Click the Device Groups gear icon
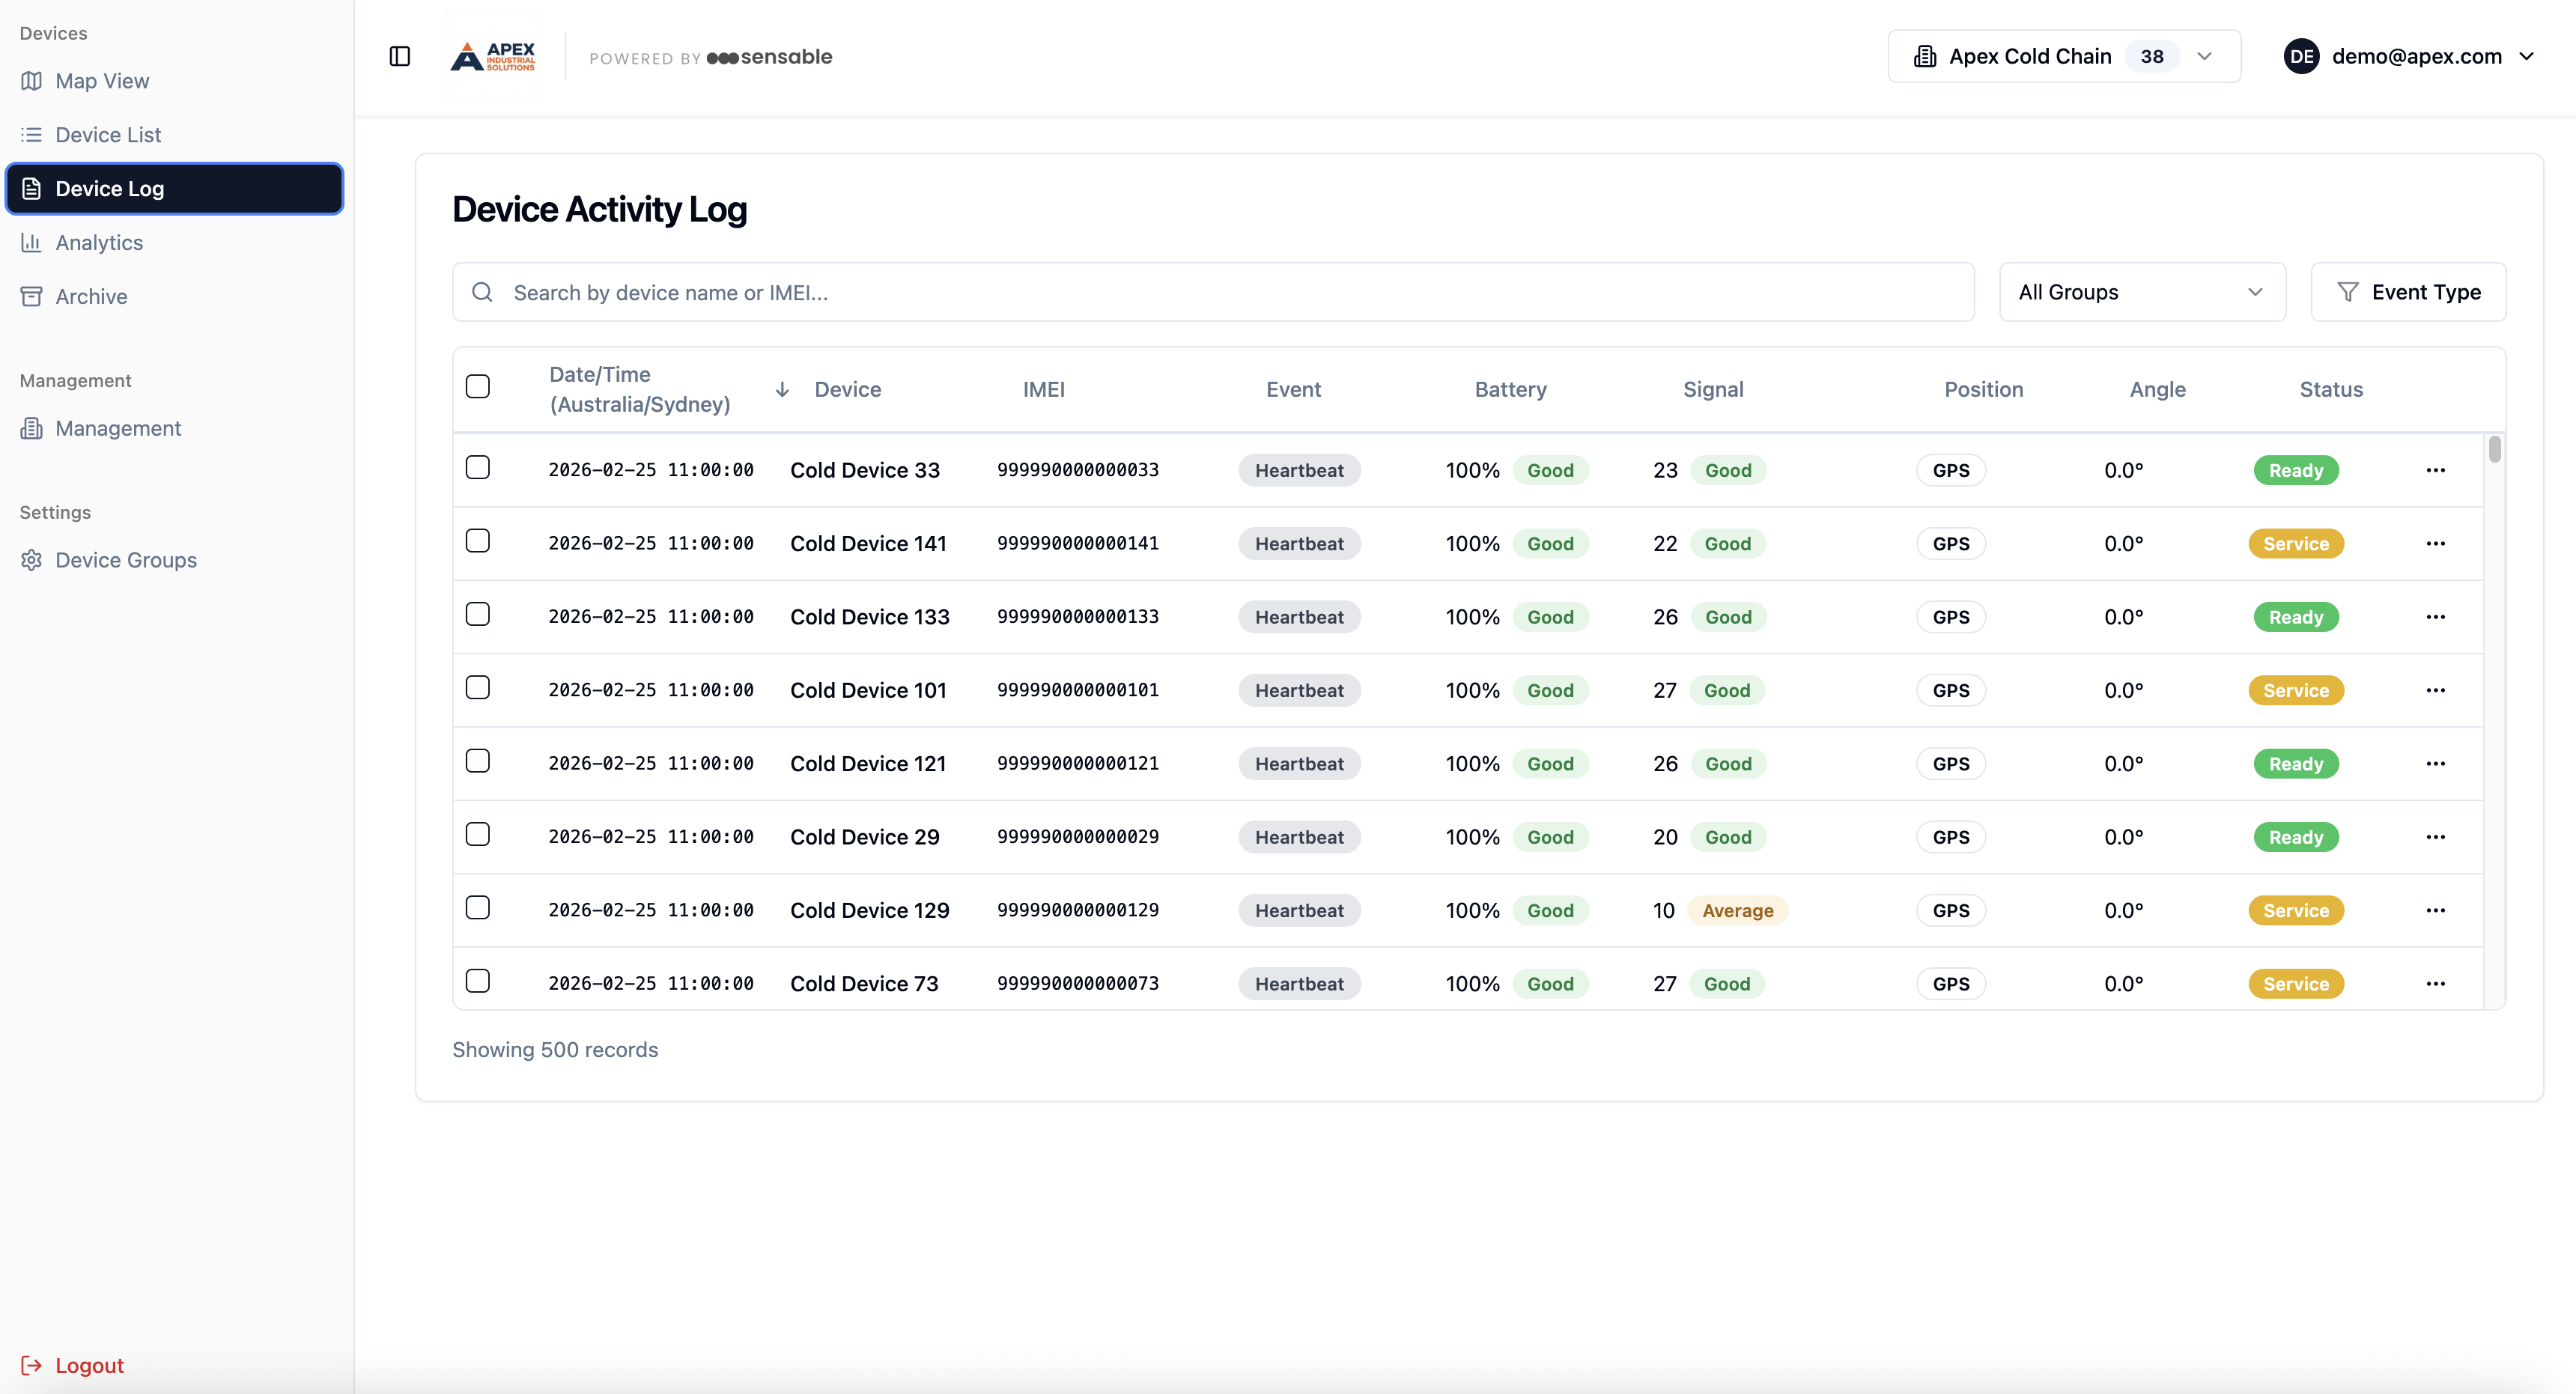The image size is (2576, 1394). point(32,560)
